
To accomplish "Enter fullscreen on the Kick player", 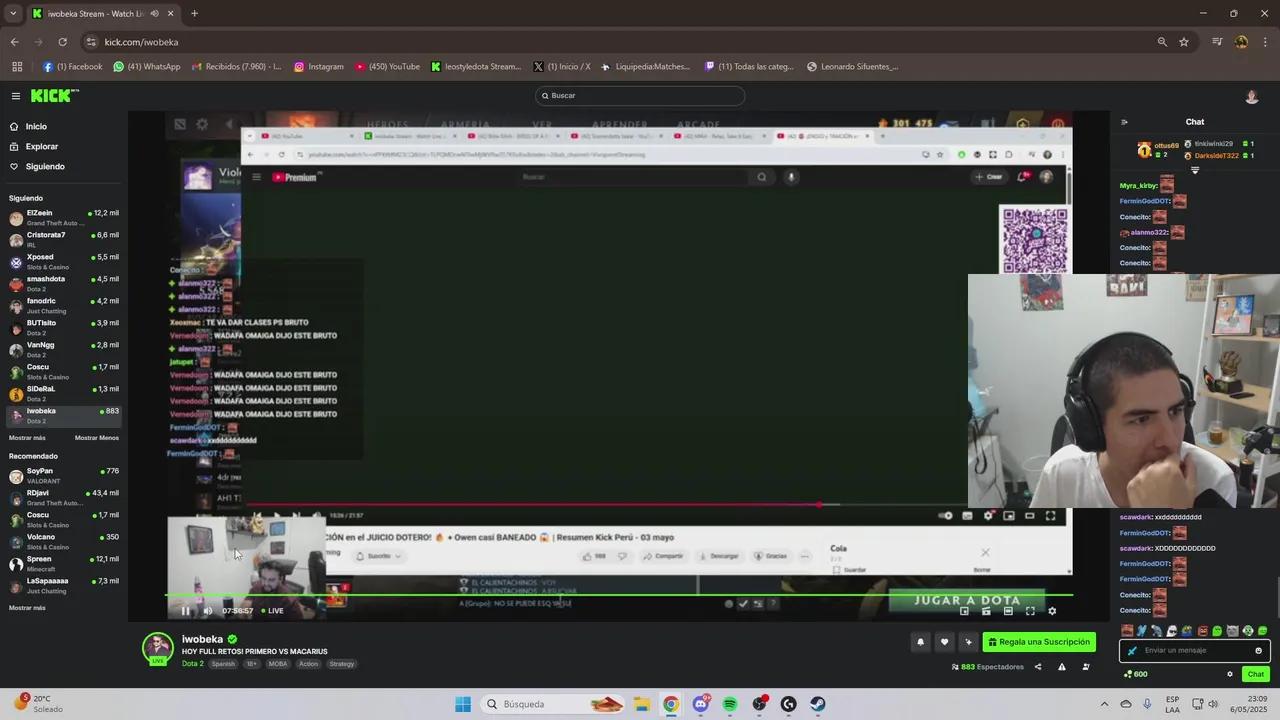I will [x=1030, y=611].
